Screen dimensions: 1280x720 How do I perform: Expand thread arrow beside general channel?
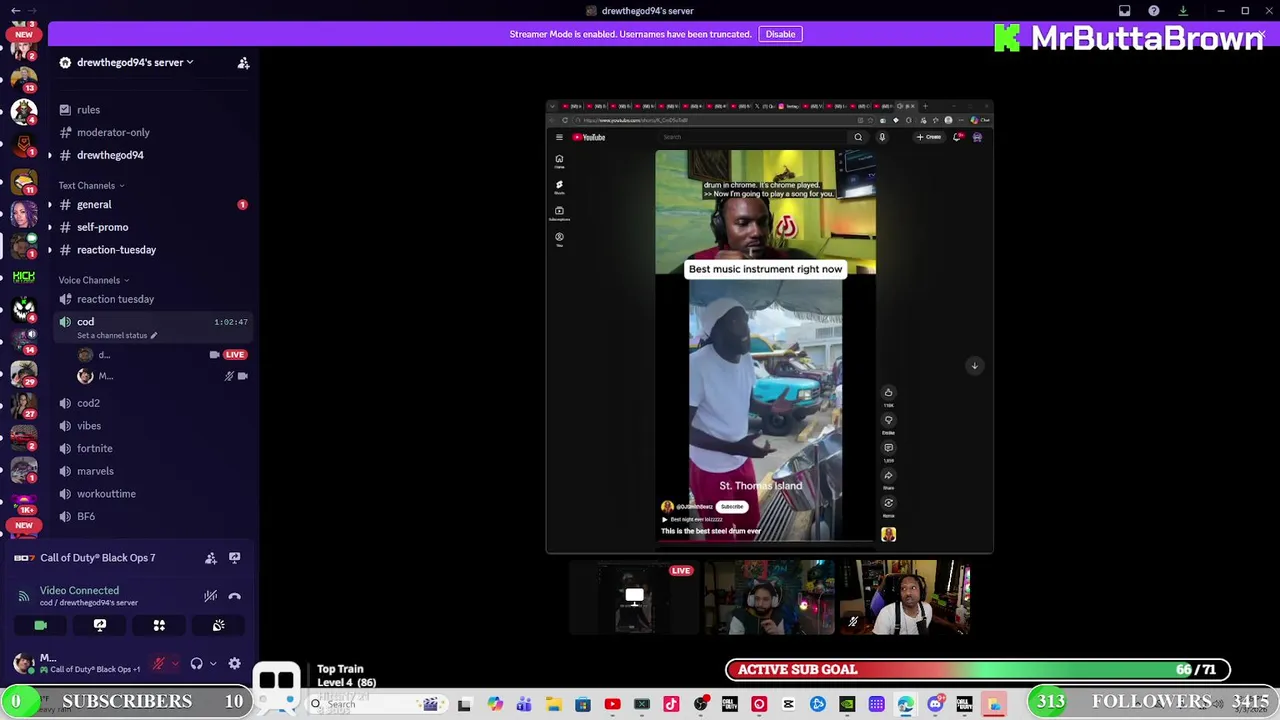point(50,205)
